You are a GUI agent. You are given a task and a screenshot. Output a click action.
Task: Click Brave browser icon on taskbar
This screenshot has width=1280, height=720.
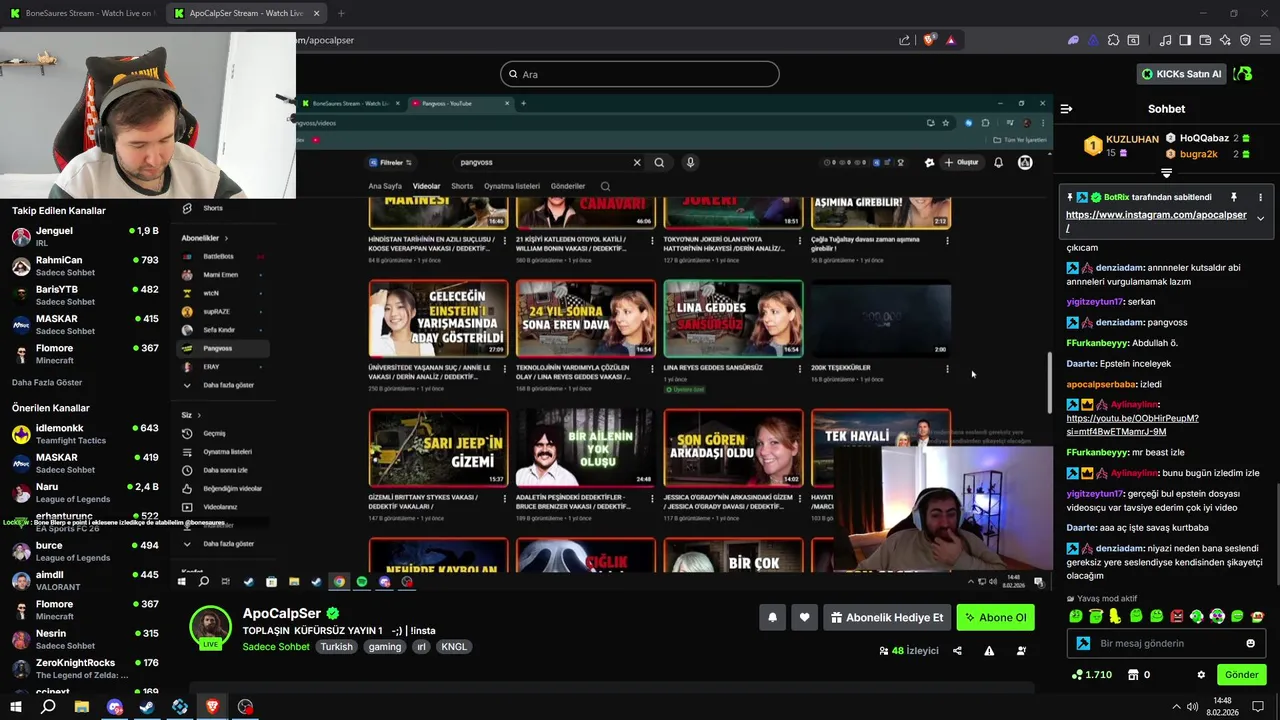point(212,707)
